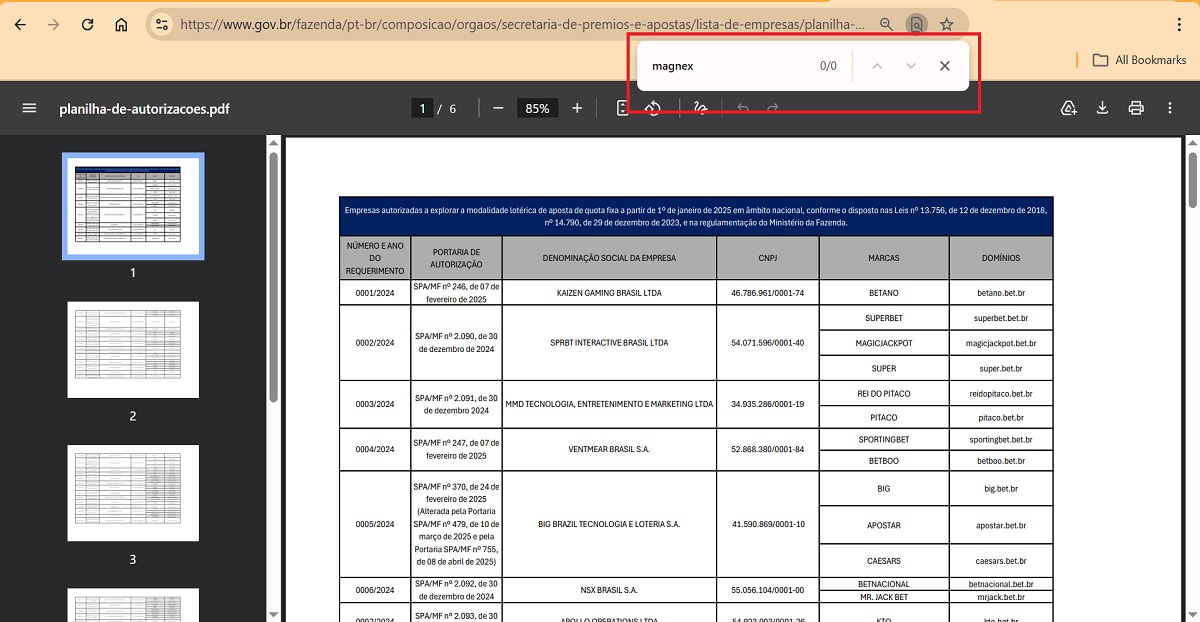Click the zoom in plus button
The width and height of the screenshot is (1200, 622).
pyautogui.click(x=577, y=108)
